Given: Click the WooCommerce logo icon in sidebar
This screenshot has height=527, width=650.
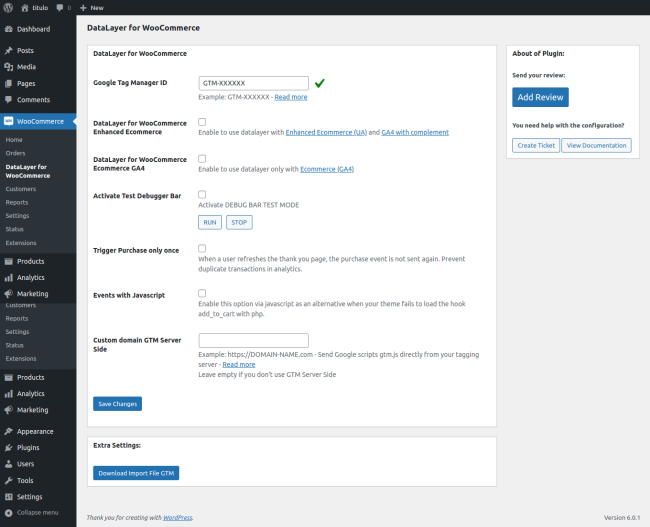Looking at the screenshot, I should pyautogui.click(x=9, y=121).
